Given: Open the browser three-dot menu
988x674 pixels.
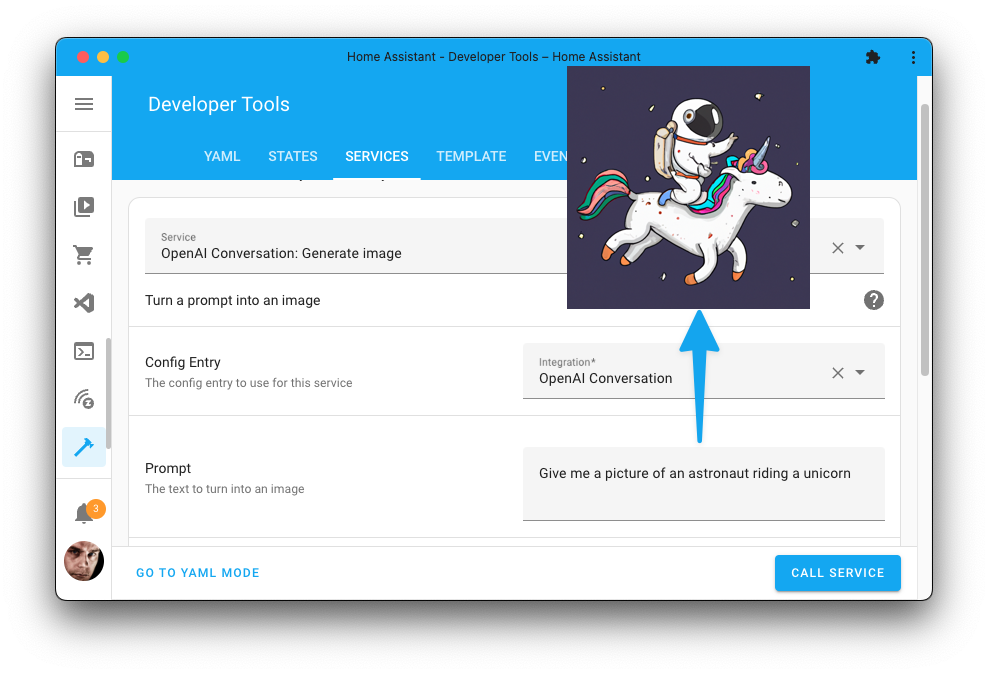Looking at the screenshot, I should (913, 57).
